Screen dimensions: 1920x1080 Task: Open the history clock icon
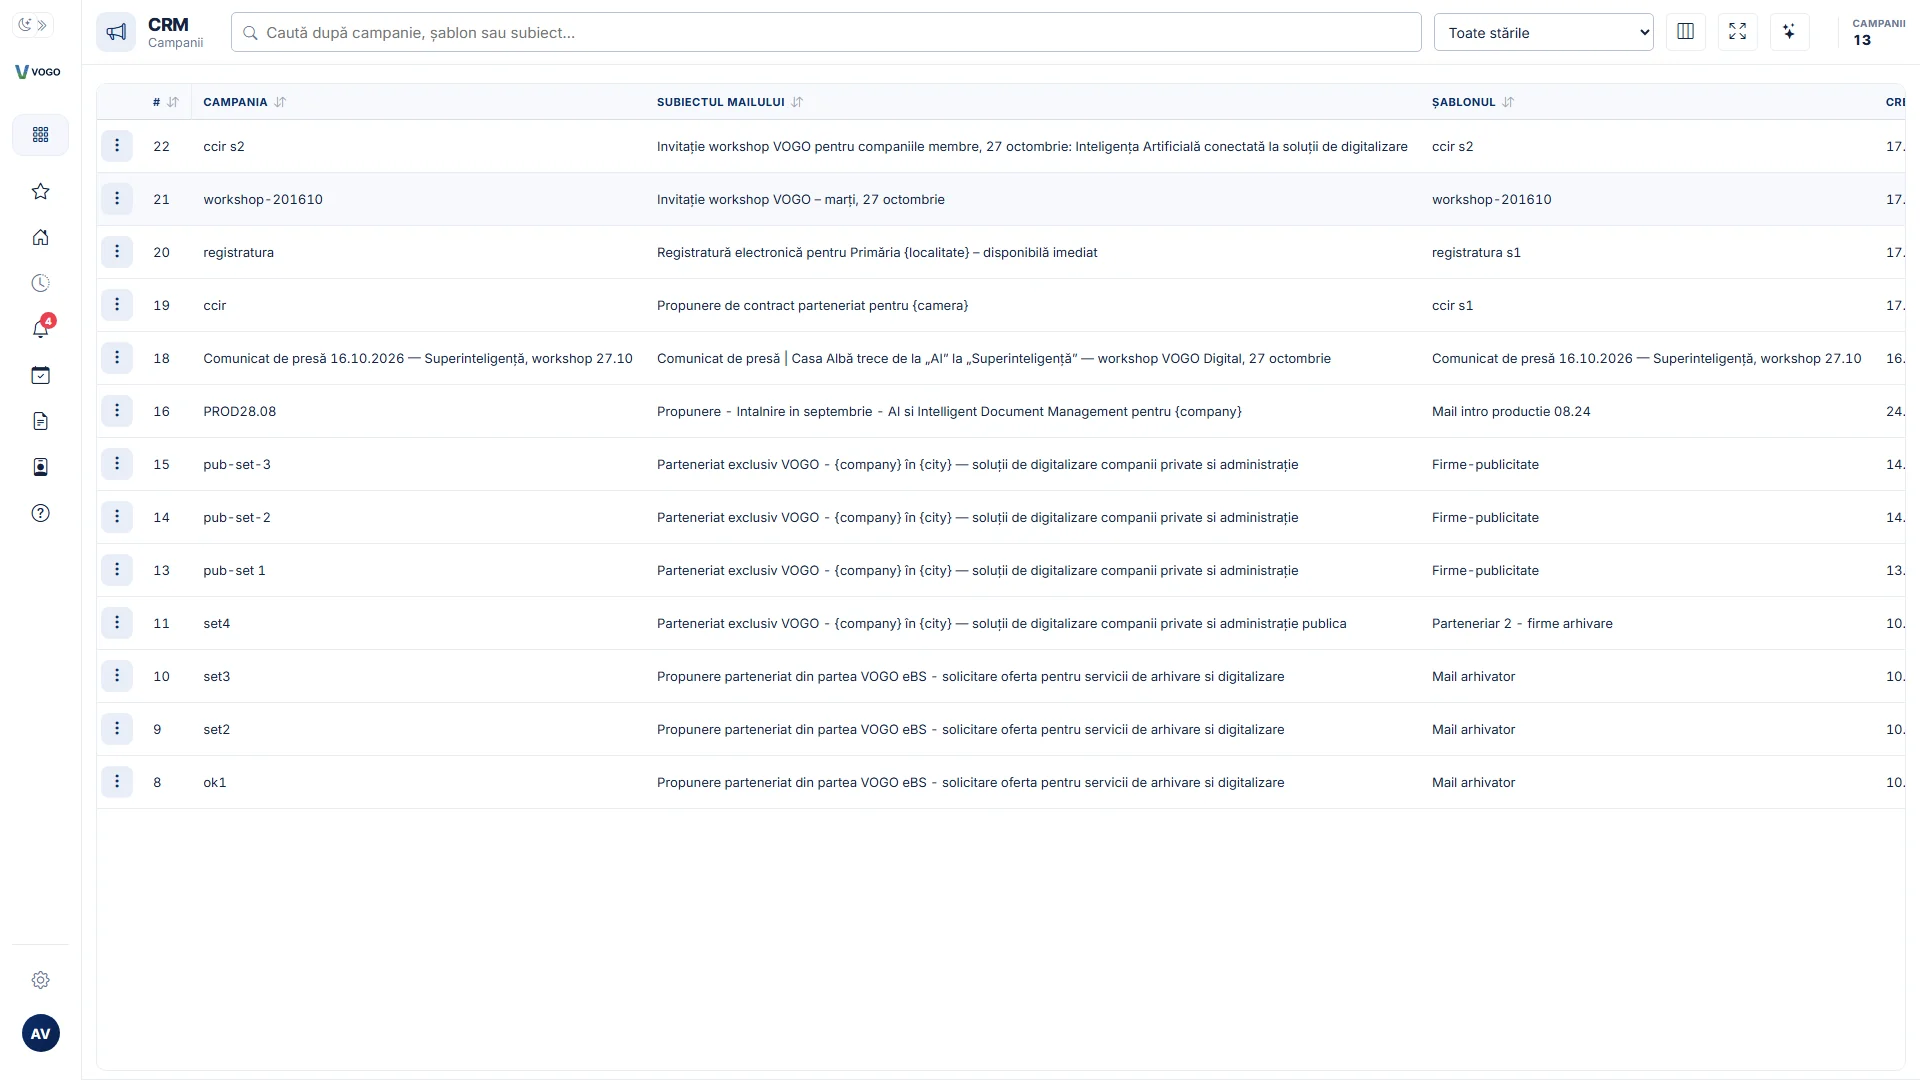coord(40,283)
